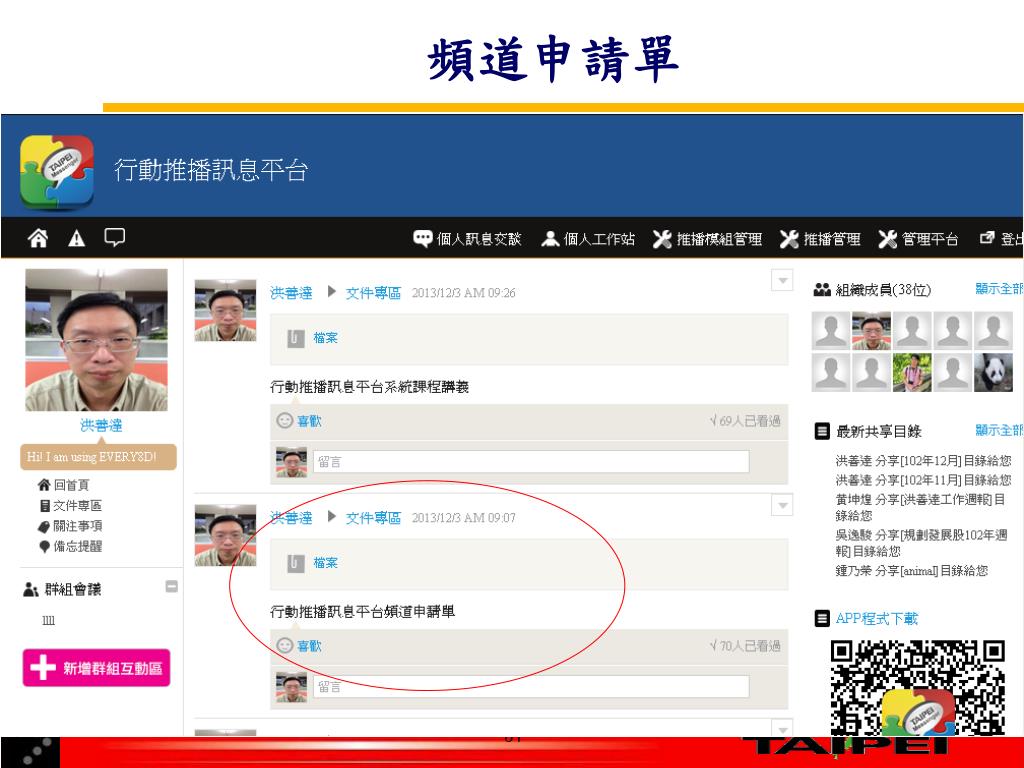This screenshot has height=768, width=1024.
Task: Show all members via 顯示全部 beside 組織成員
Action: coord(999,289)
